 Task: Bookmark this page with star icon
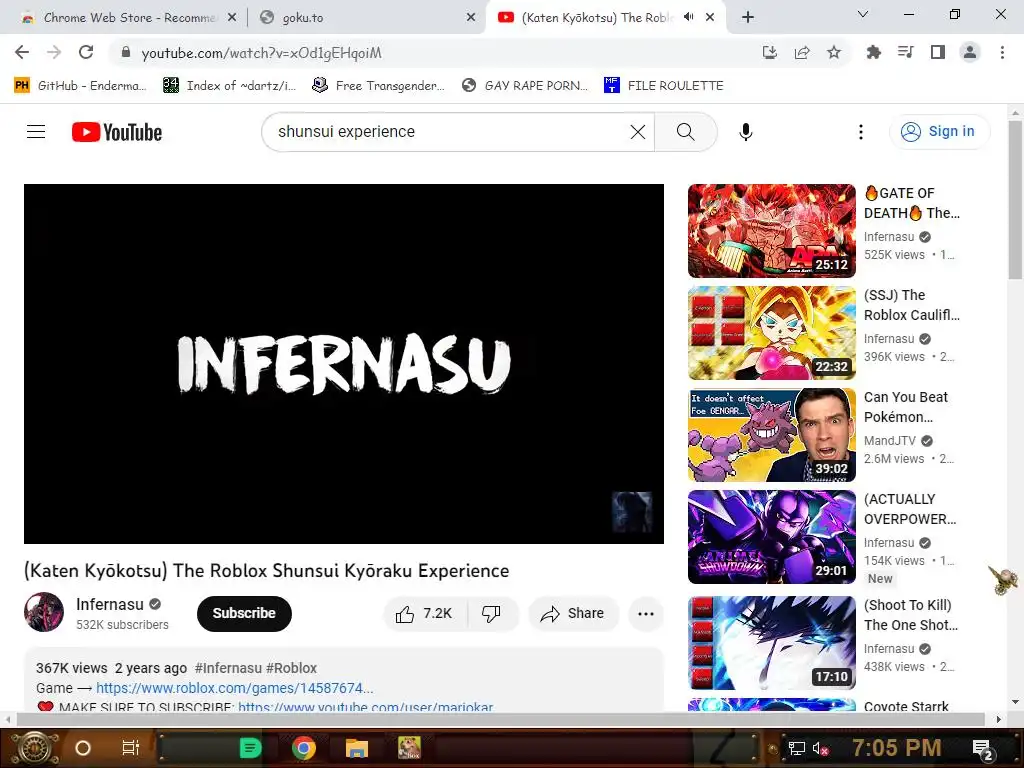834,52
